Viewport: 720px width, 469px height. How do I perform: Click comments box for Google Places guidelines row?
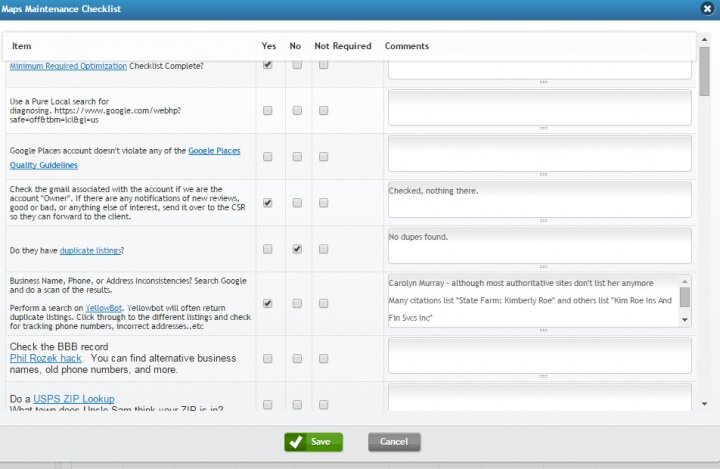pyautogui.click(x=540, y=153)
